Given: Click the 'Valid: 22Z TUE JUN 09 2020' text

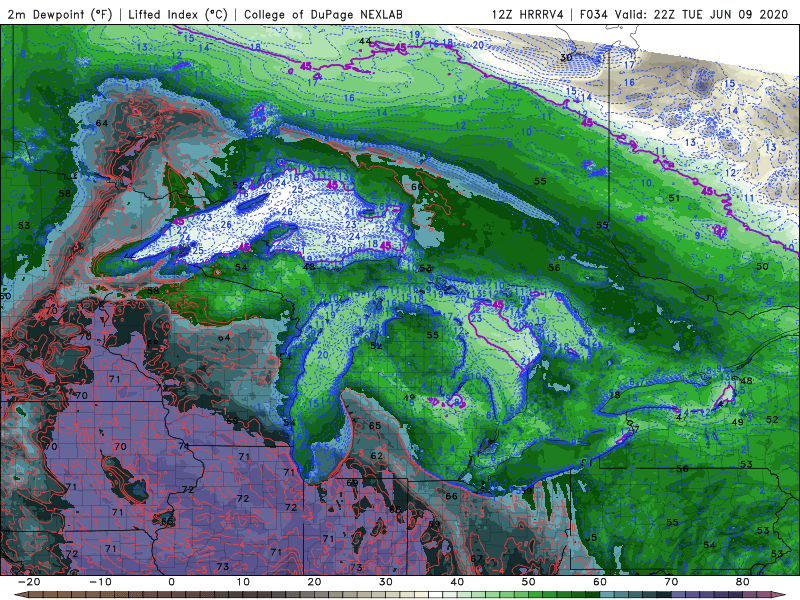Looking at the screenshot, I should [701, 14].
